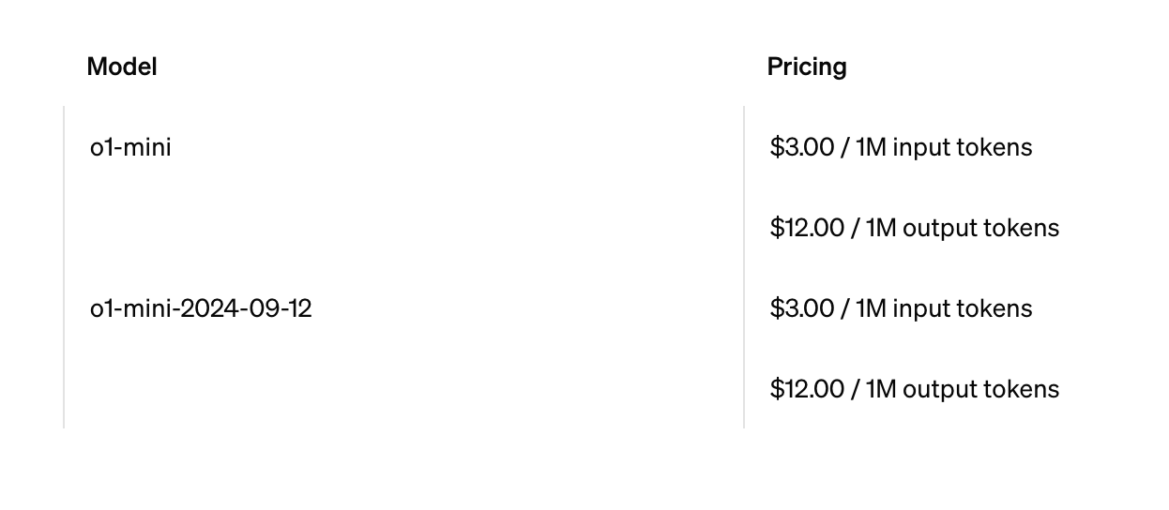
Task: Click the o1-mini input tokens pricing line
Action: (x=900, y=148)
